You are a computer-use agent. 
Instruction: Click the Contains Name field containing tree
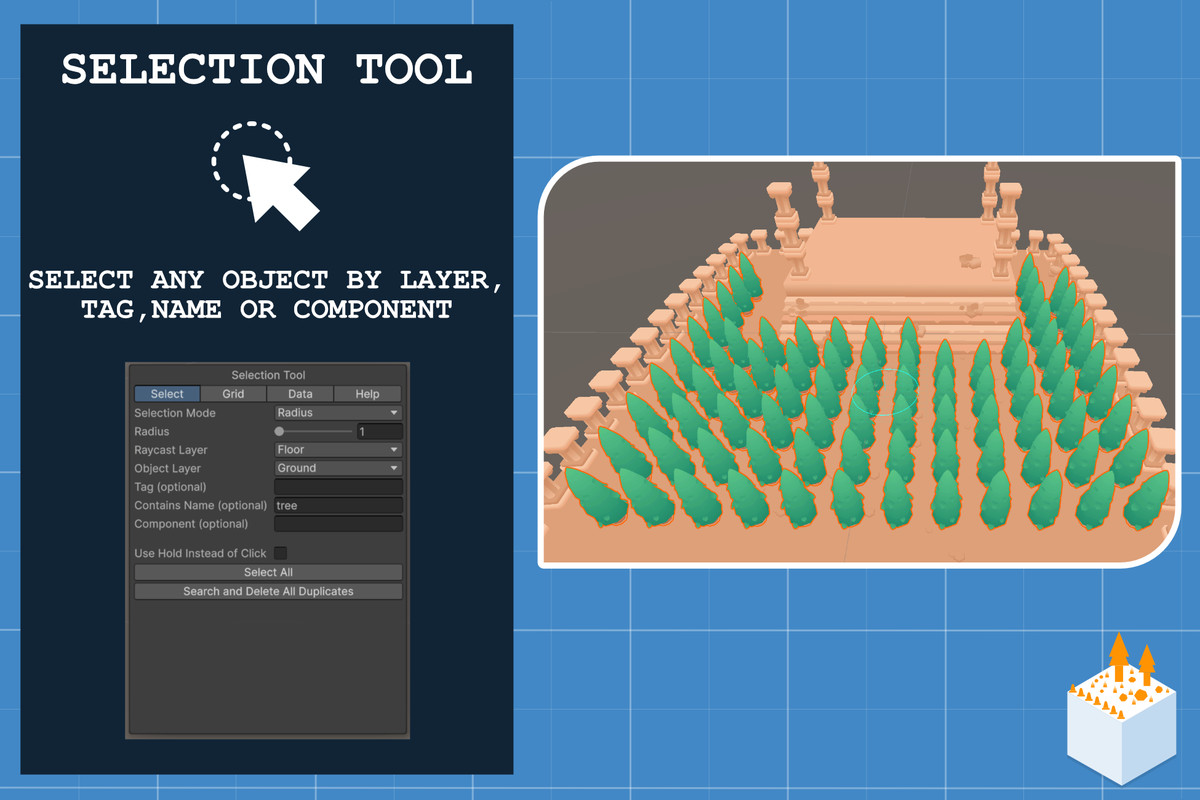[337, 505]
